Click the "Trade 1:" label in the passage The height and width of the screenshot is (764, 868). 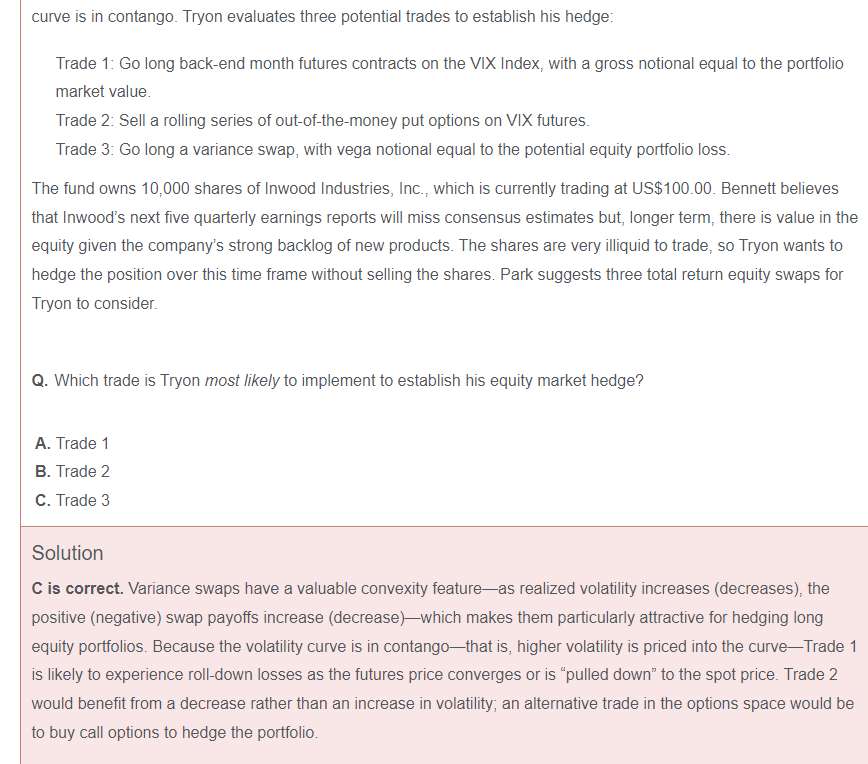point(85,63)
